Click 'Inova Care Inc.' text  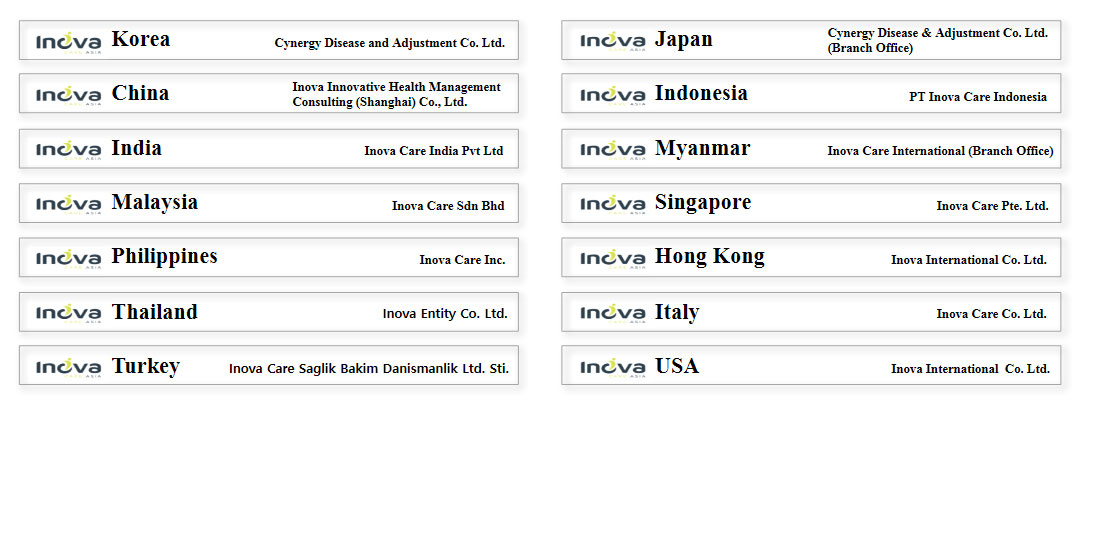(x=462, y=260)
